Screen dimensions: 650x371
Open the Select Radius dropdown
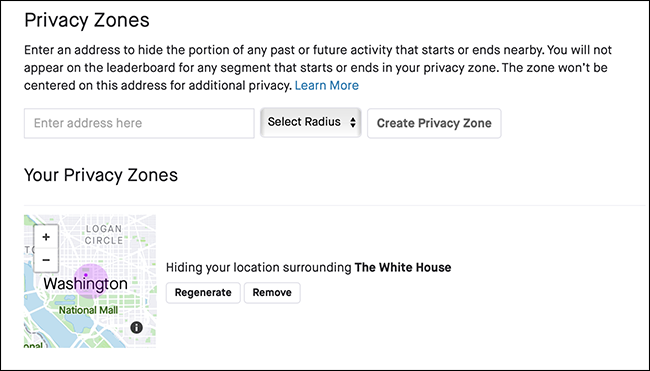point(310,122)
